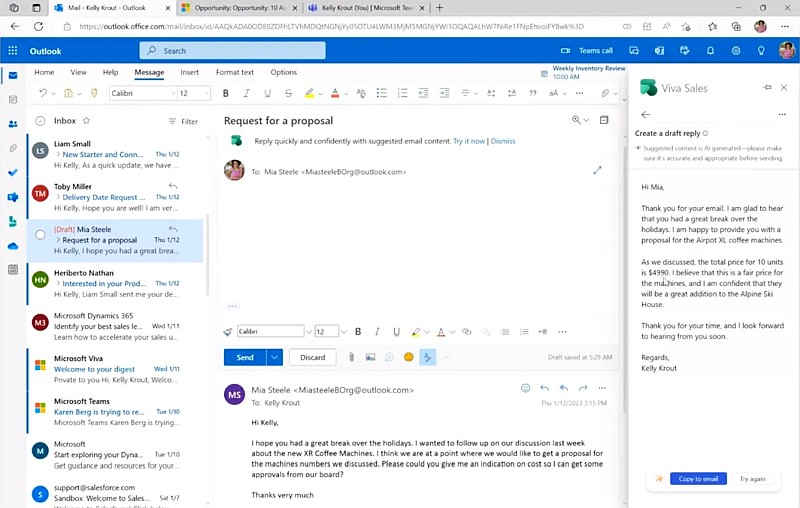Viewport: 800px width, 508px height.
Task: Click the Search box
Action: coord(232,50)
